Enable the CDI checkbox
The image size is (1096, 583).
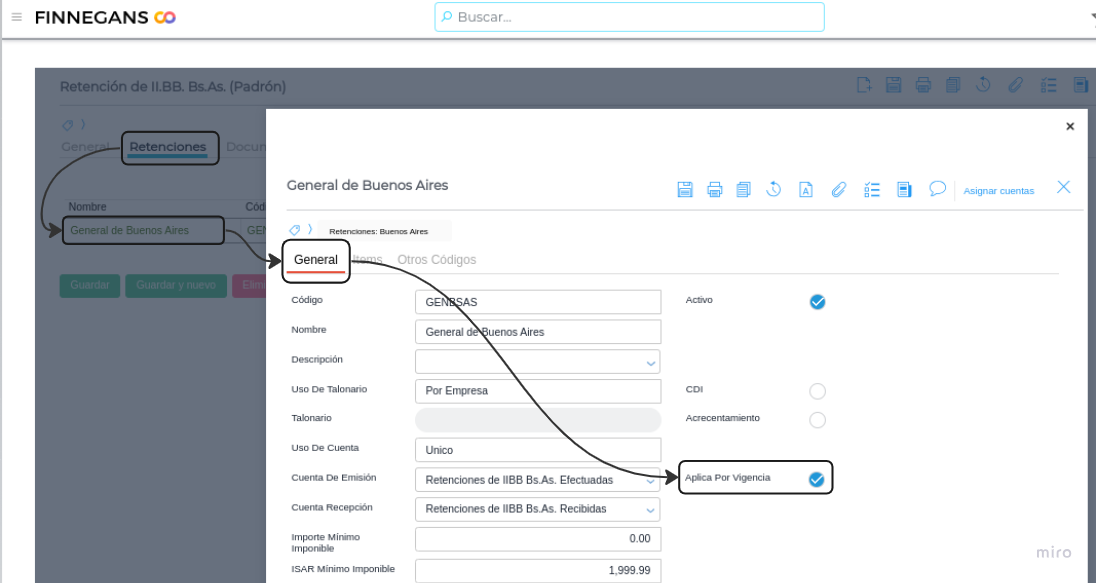click(817, 391)
